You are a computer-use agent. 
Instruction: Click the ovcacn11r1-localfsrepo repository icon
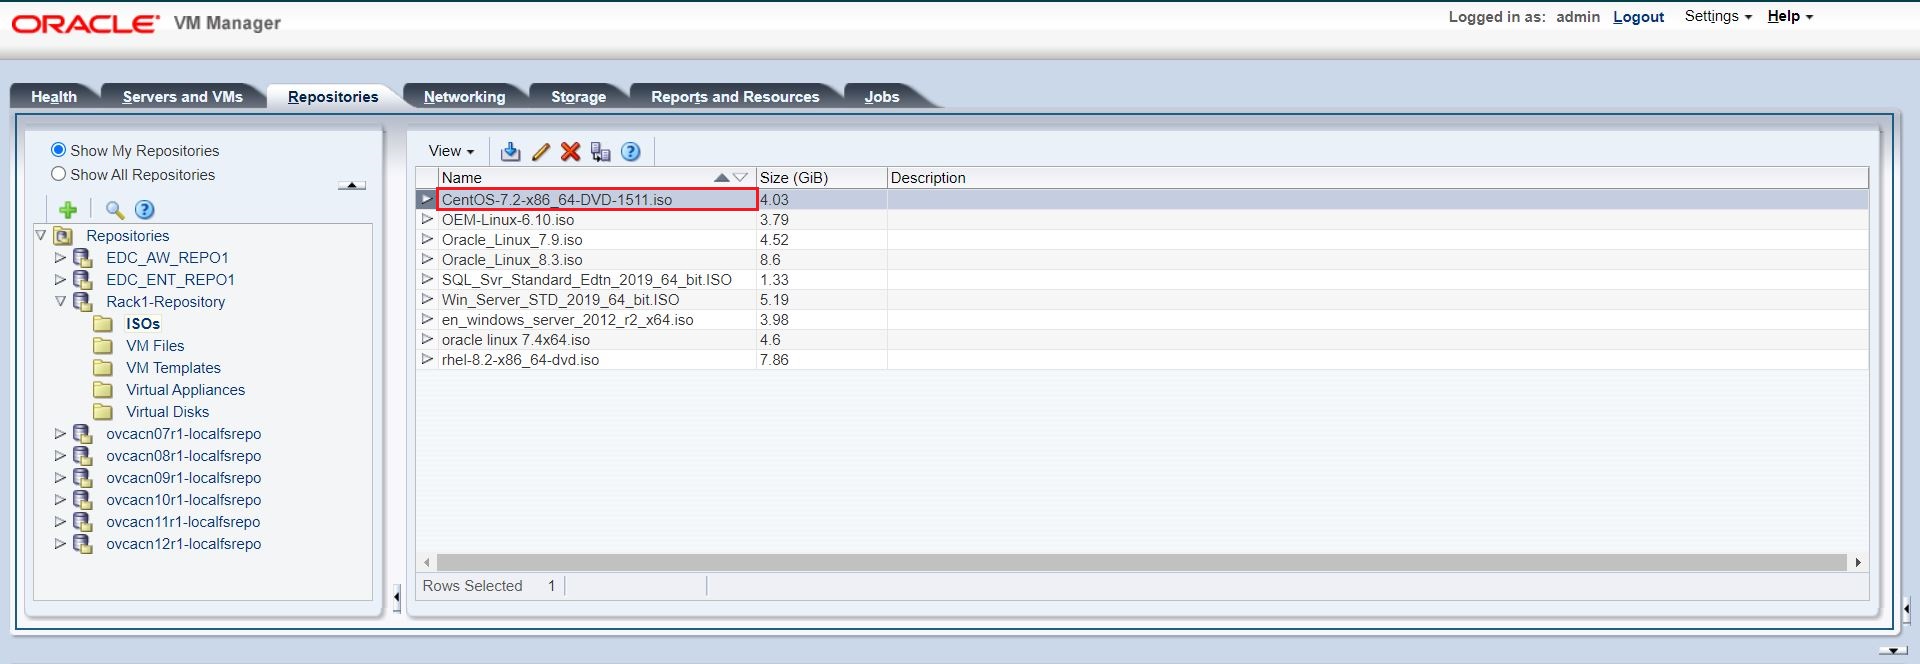[x=83, y=522]
